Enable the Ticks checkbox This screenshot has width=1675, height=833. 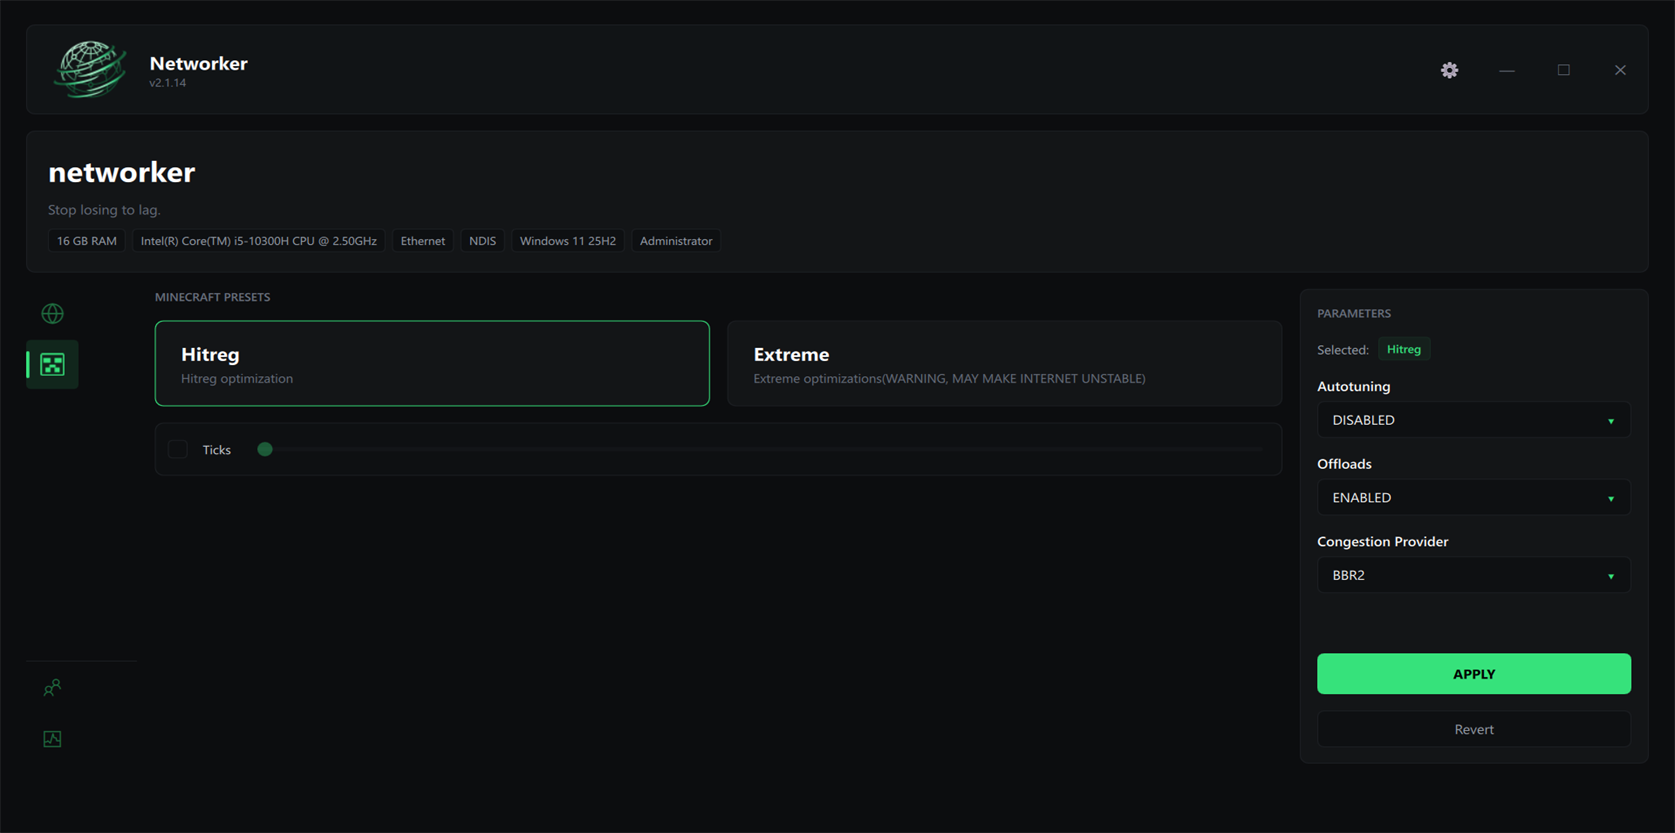coord(178,450)
